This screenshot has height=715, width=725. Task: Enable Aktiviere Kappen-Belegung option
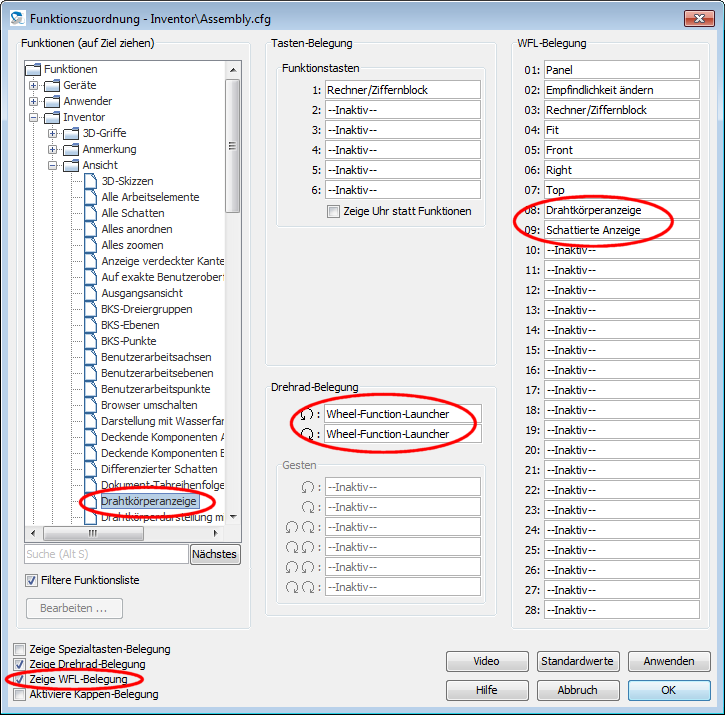click(20, 694)
